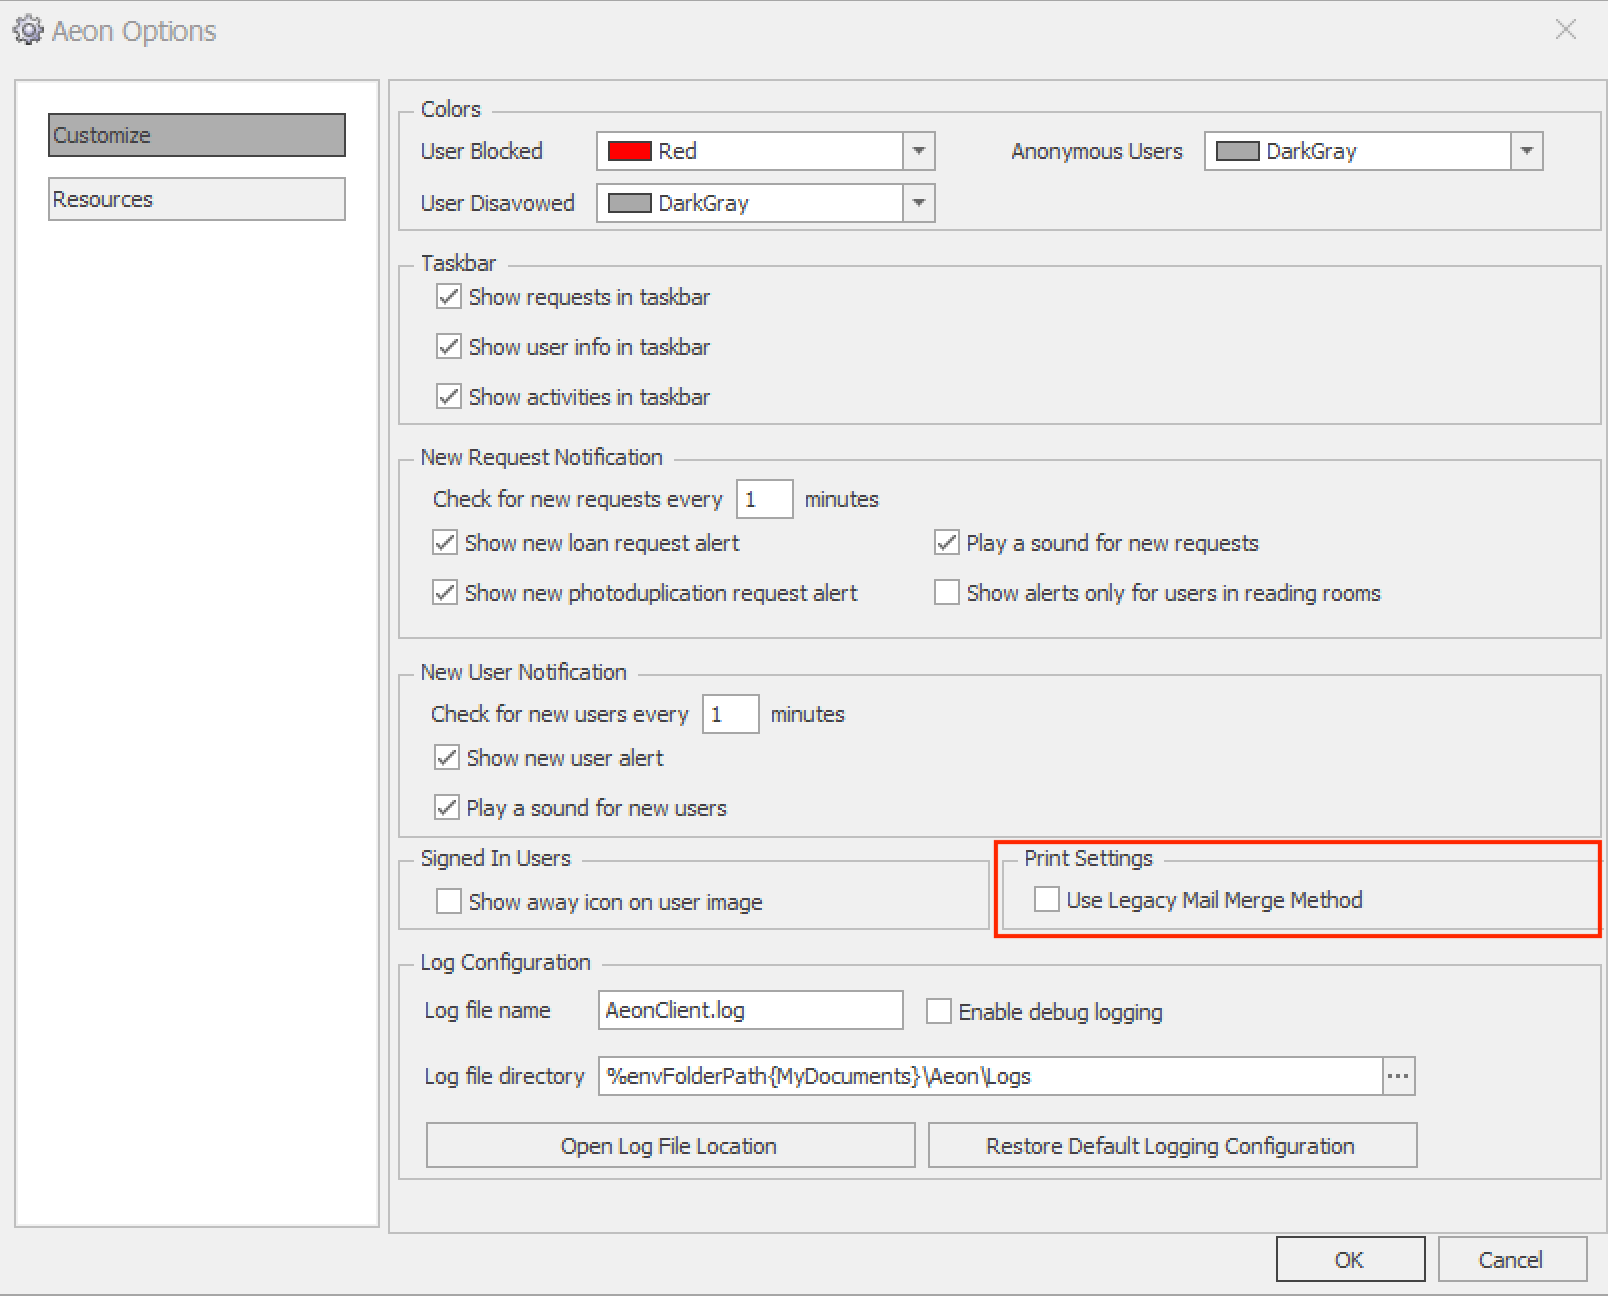Click the Aeon Options gear icon
The width and height of the screenshot is (1608, 1296).
28,30
